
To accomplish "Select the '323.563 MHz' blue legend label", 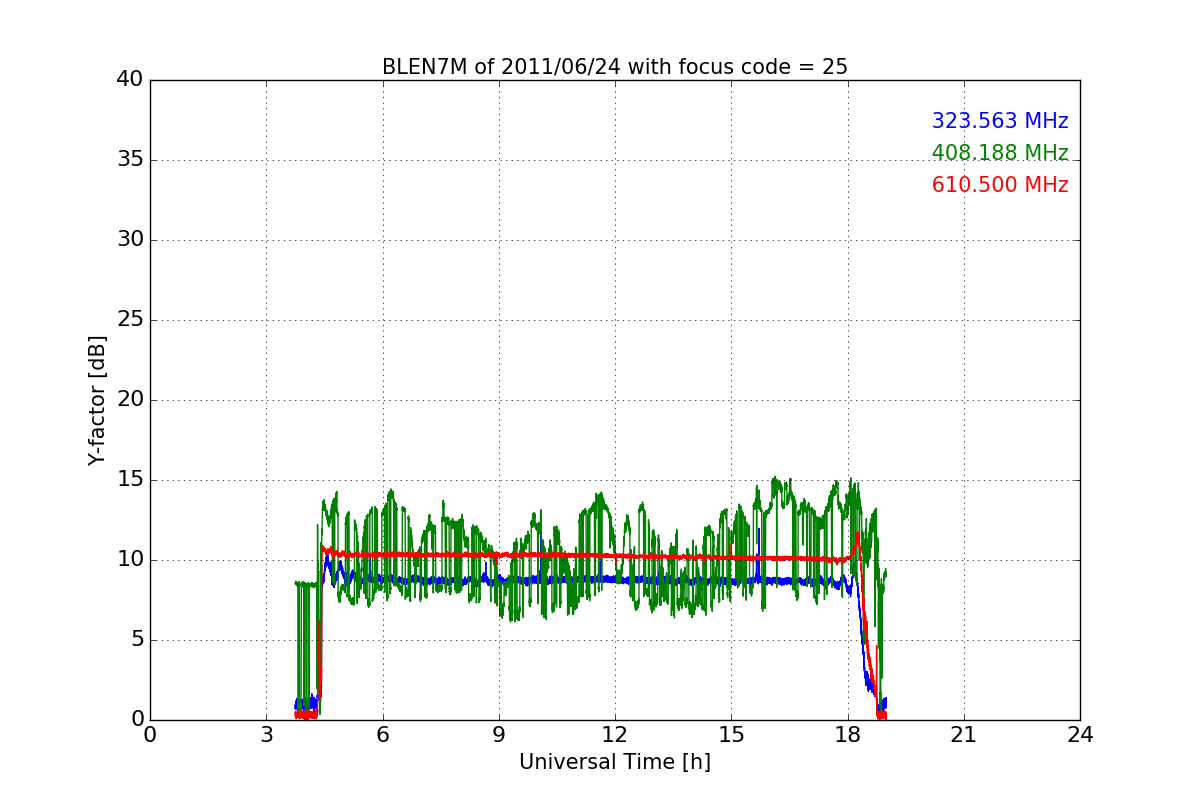I will [x=1000, y=121].
